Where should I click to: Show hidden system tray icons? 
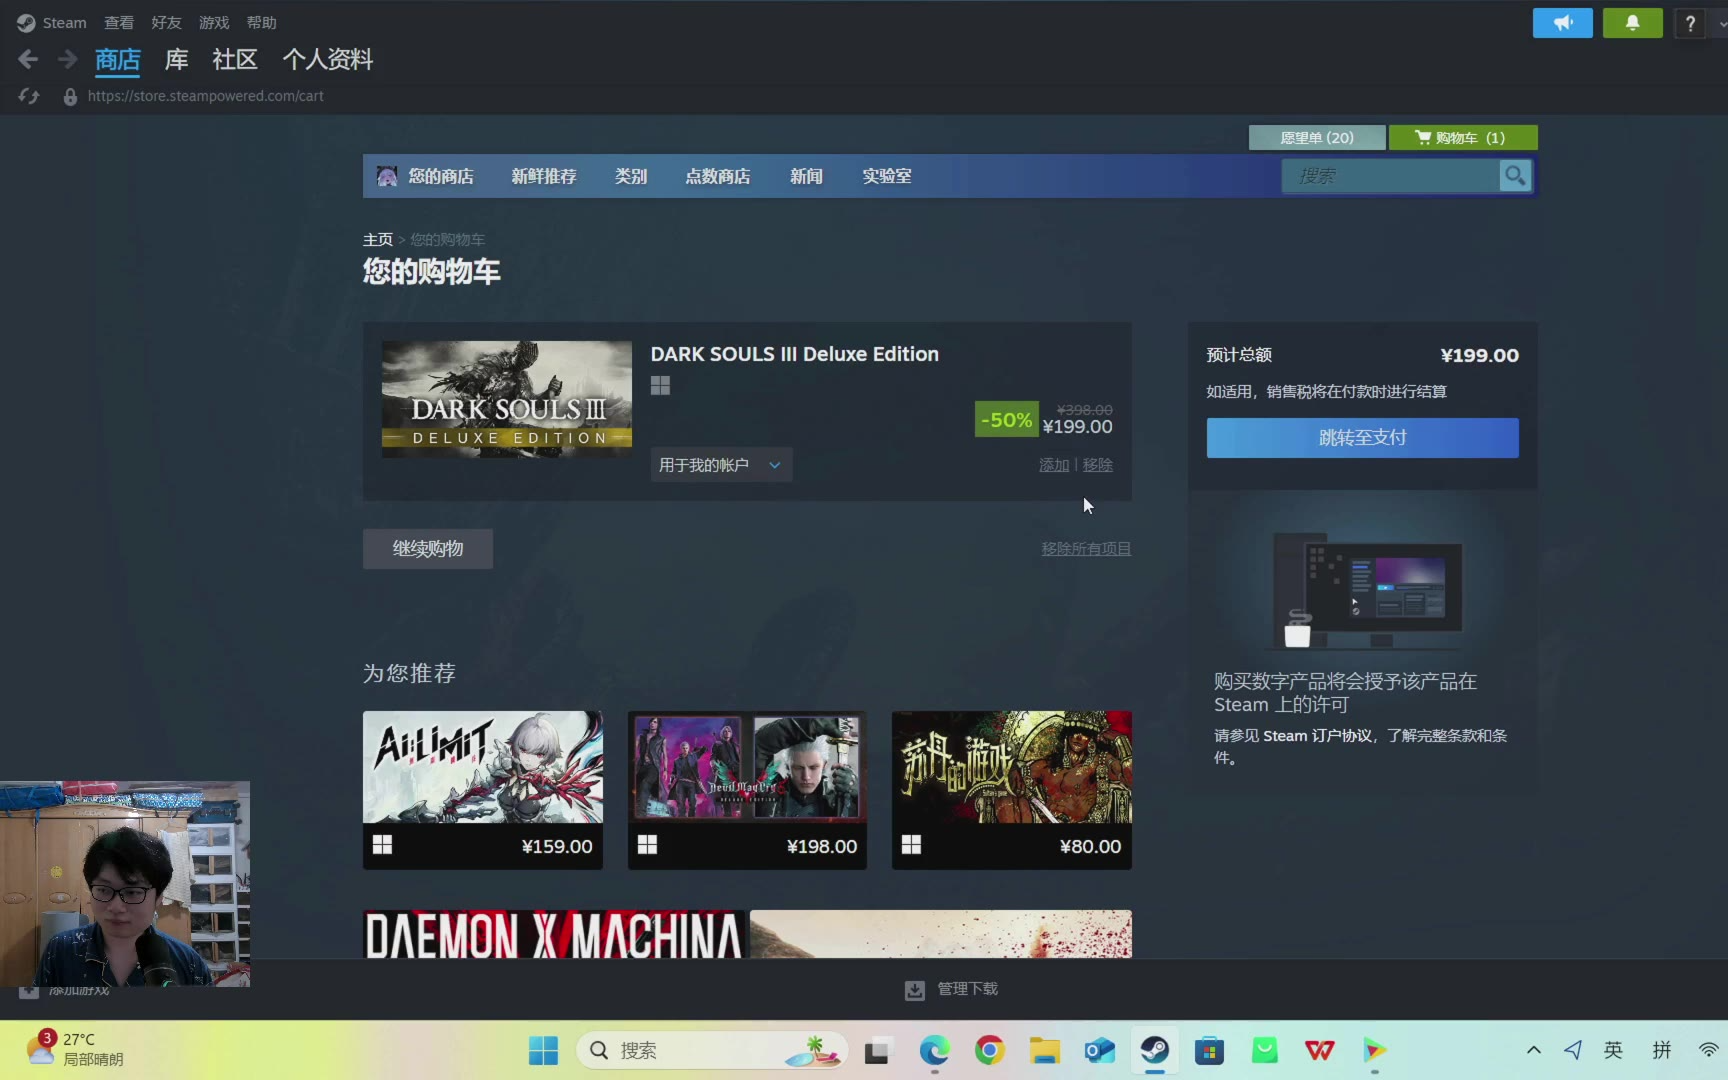point(1533,1050)
